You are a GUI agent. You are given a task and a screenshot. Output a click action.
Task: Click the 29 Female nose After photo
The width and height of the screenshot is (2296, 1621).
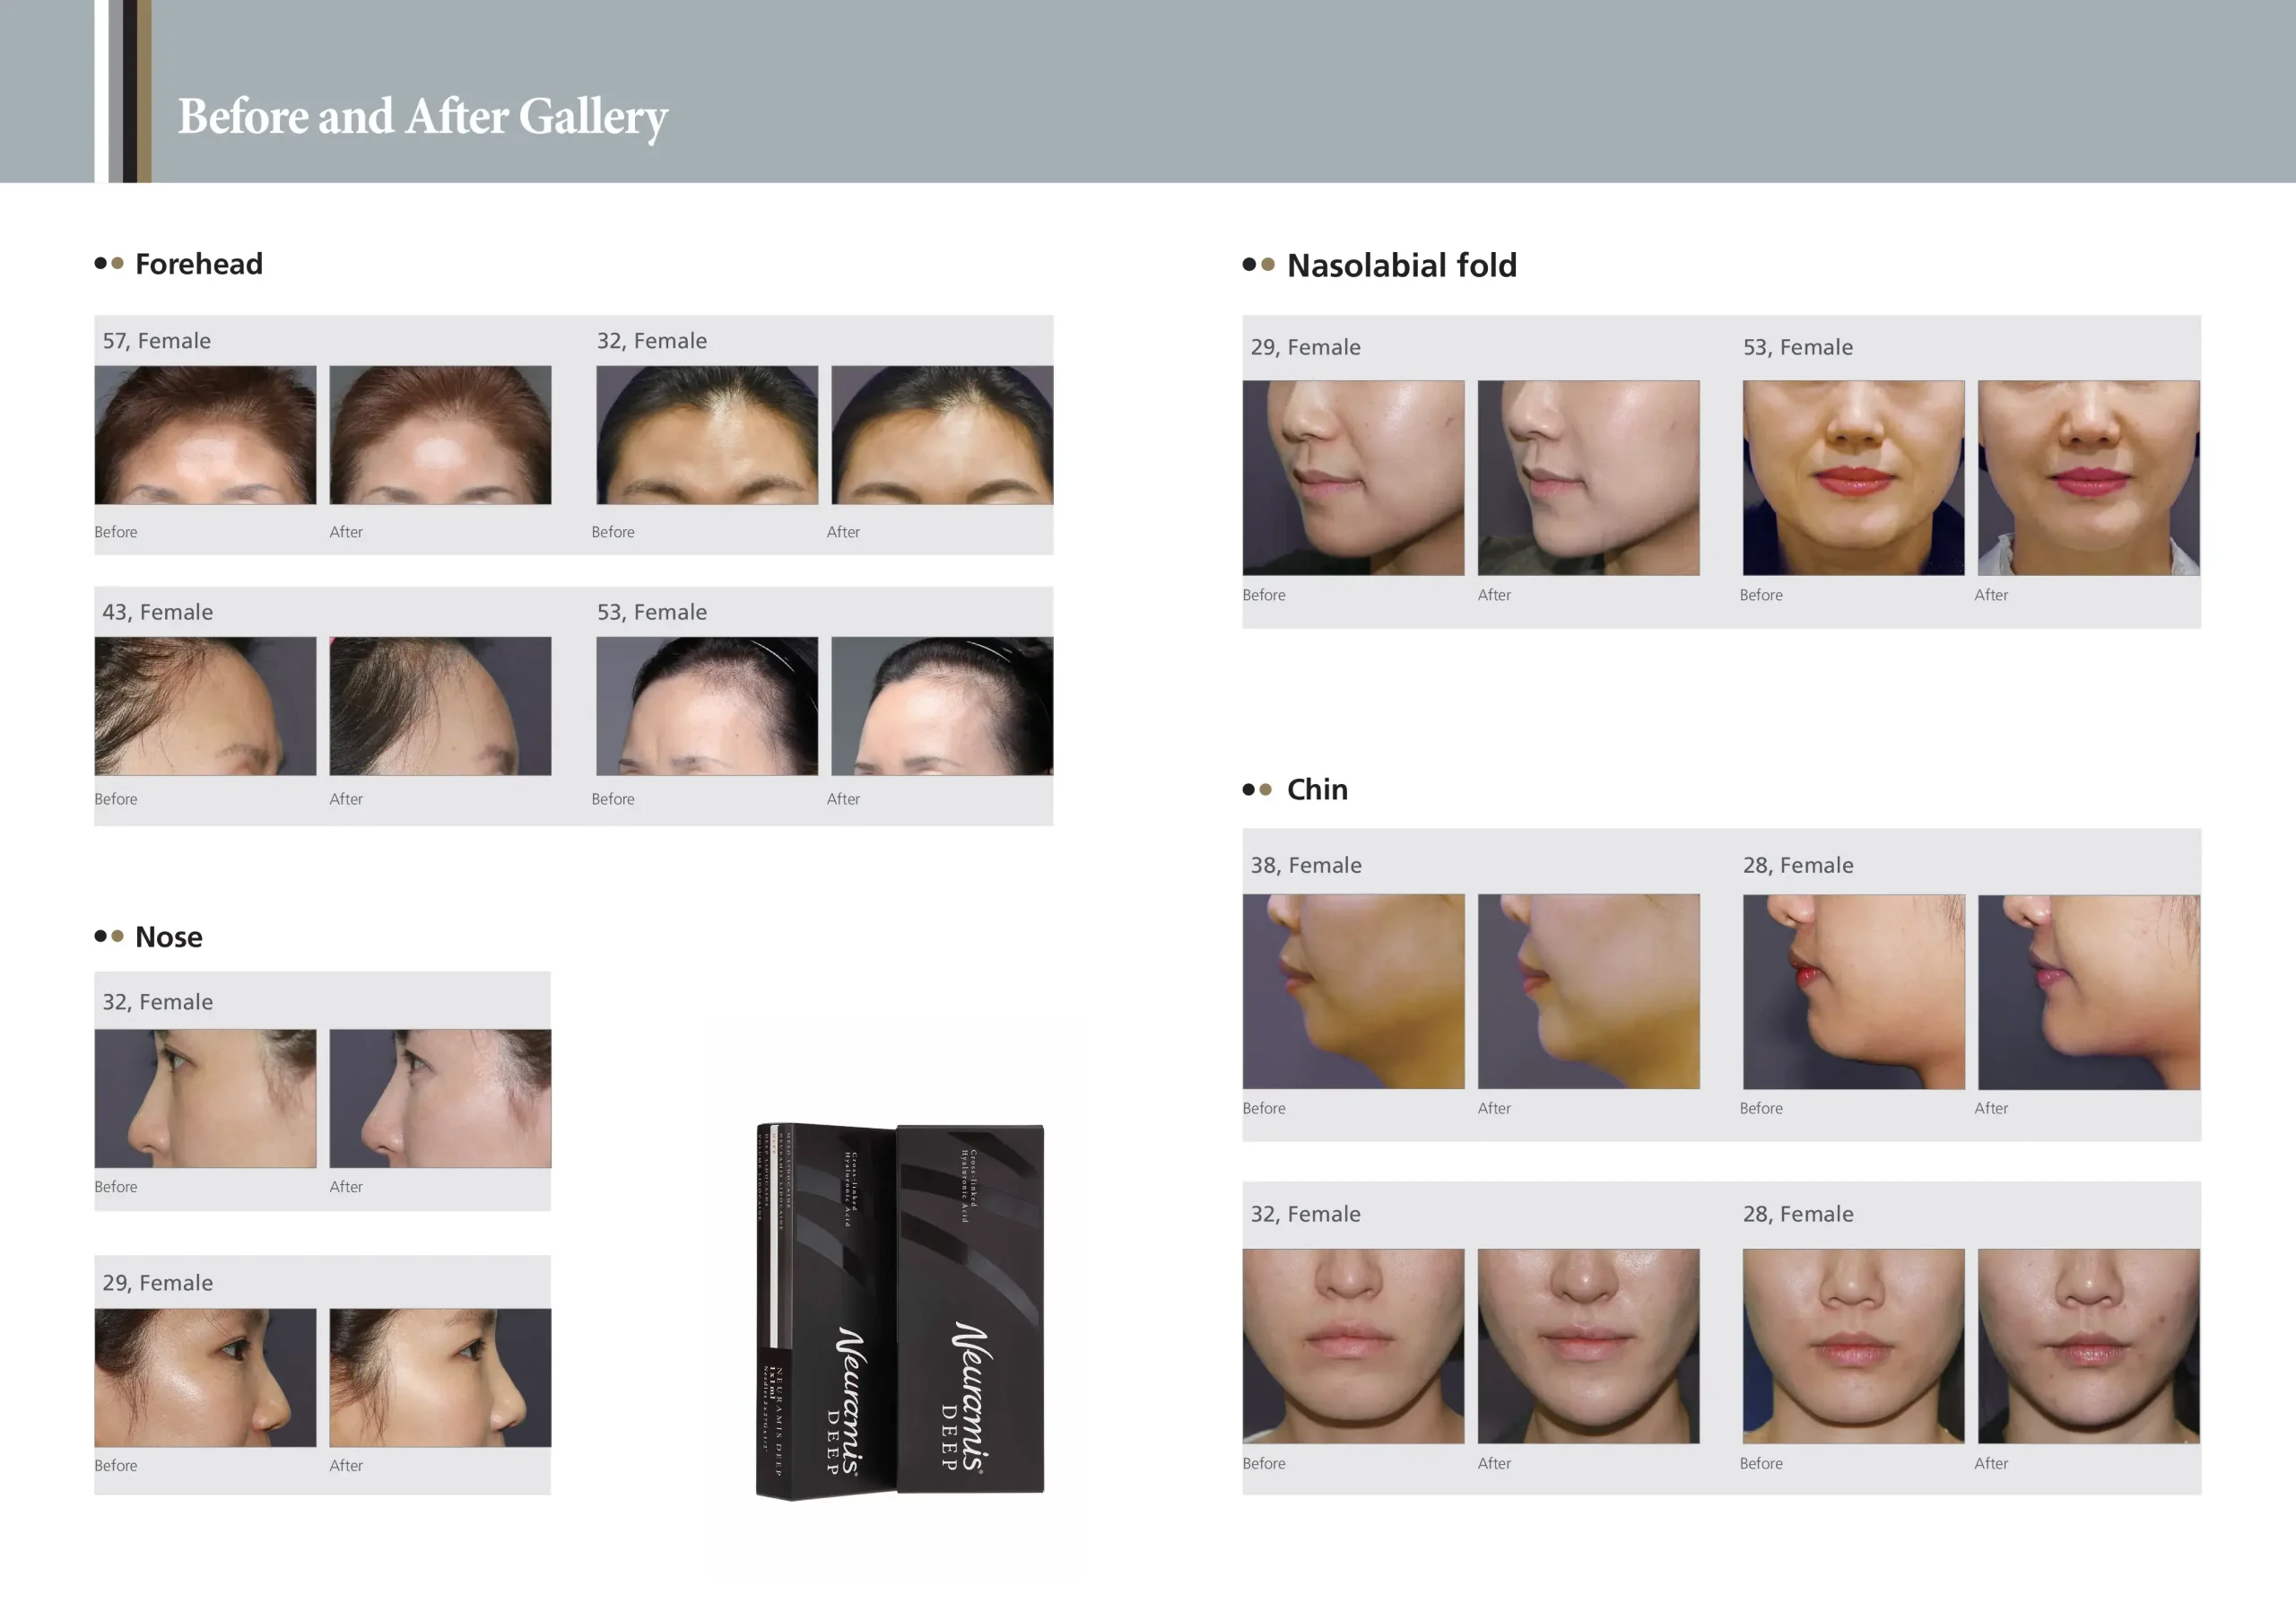tap(440, 1378)
